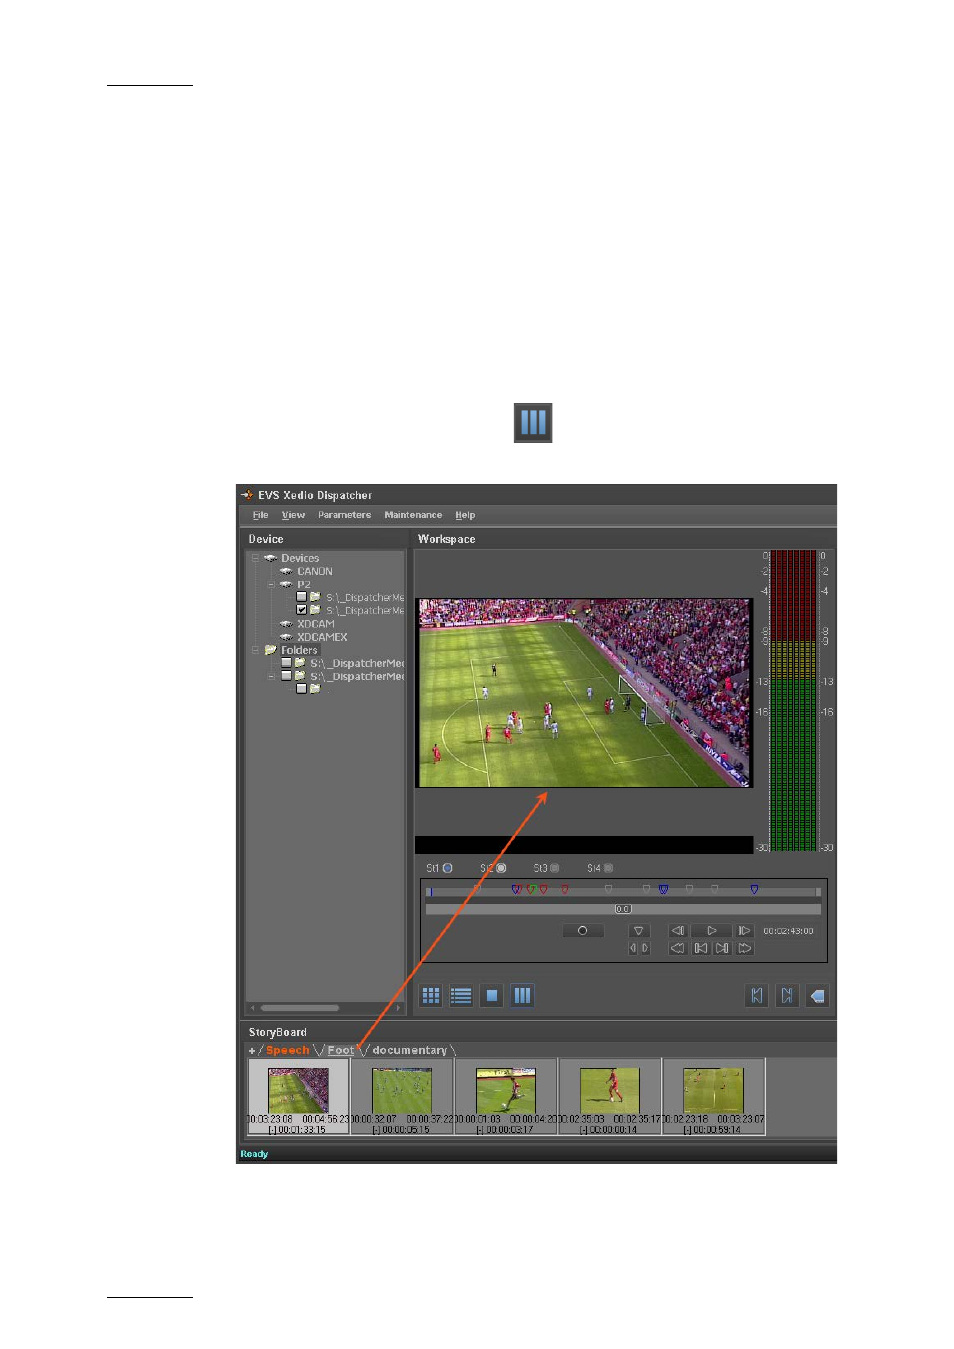Add a new storyboard tab with plus
Image resolution: width=954 pixels, height=1349 pixels.
tap(252, 1051)
